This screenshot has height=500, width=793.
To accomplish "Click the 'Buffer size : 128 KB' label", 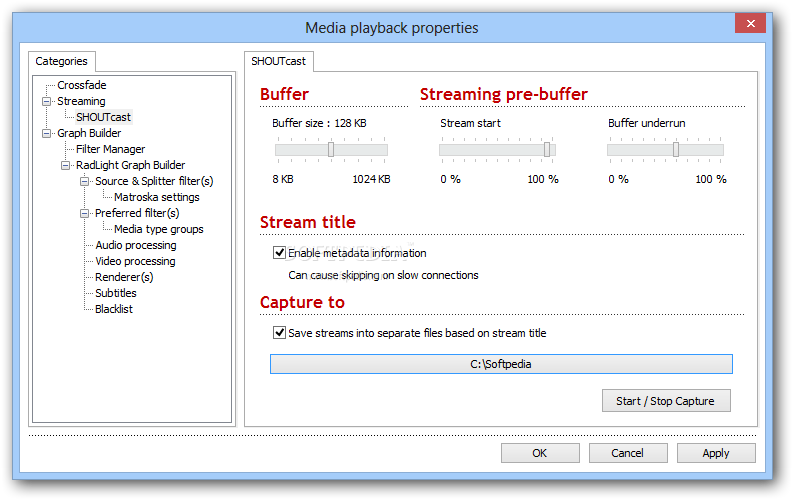I will [x=319, y=123].
